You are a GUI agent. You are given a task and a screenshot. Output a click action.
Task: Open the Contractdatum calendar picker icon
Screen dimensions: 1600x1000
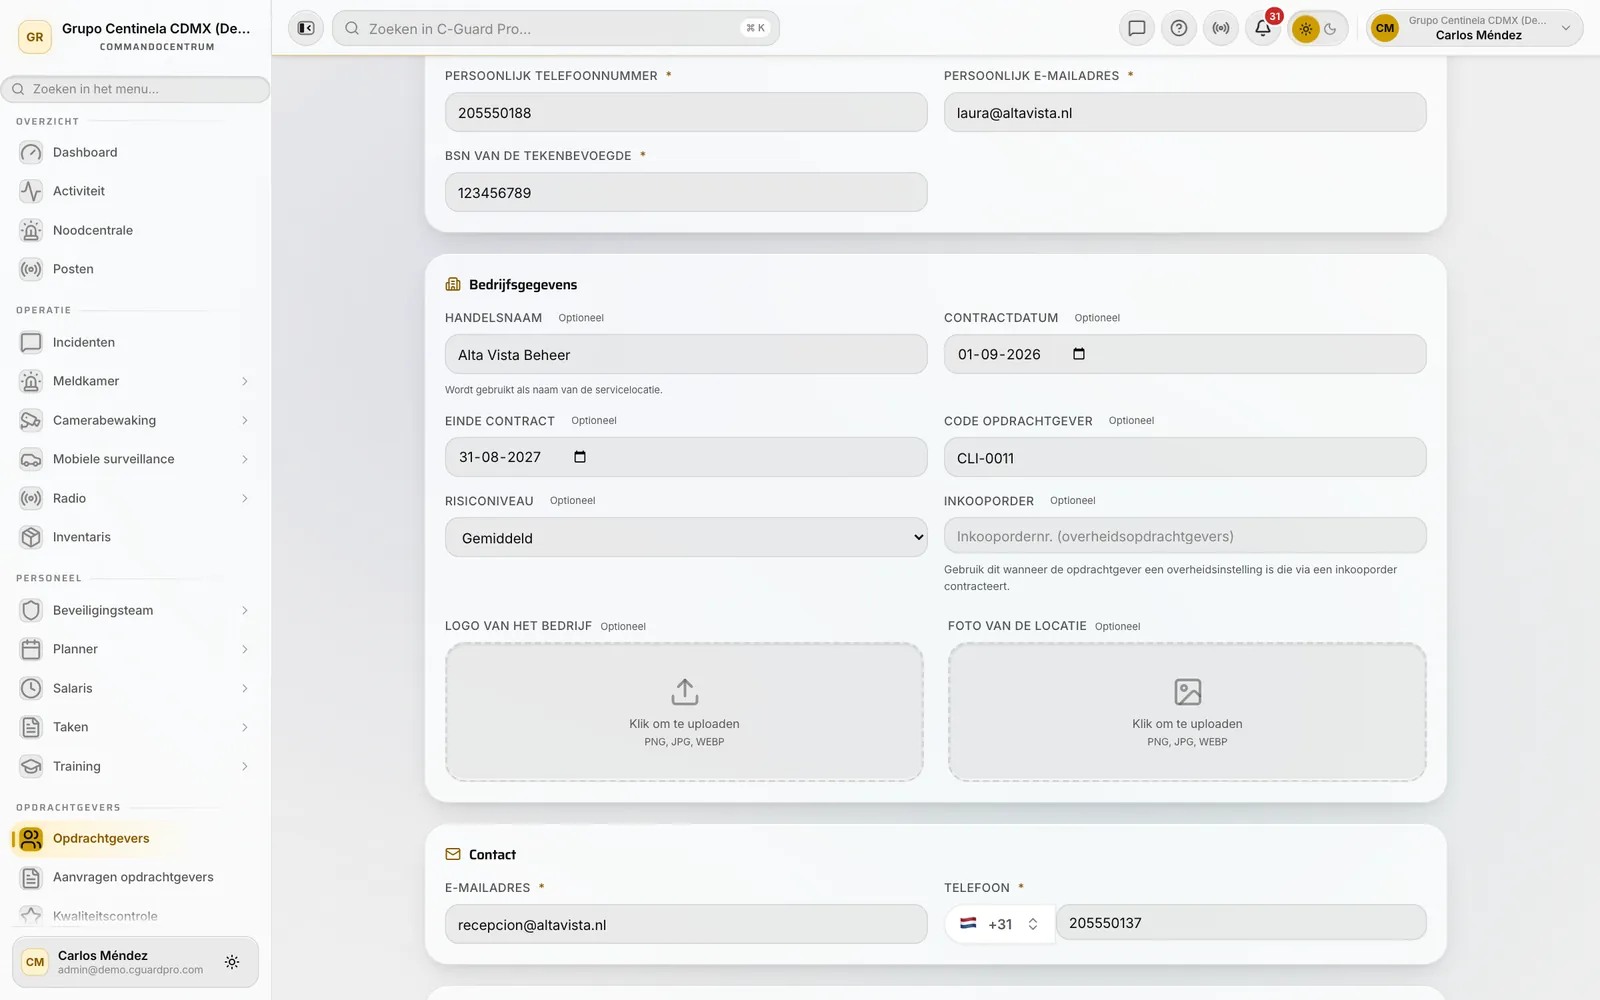coord(1079,354)
